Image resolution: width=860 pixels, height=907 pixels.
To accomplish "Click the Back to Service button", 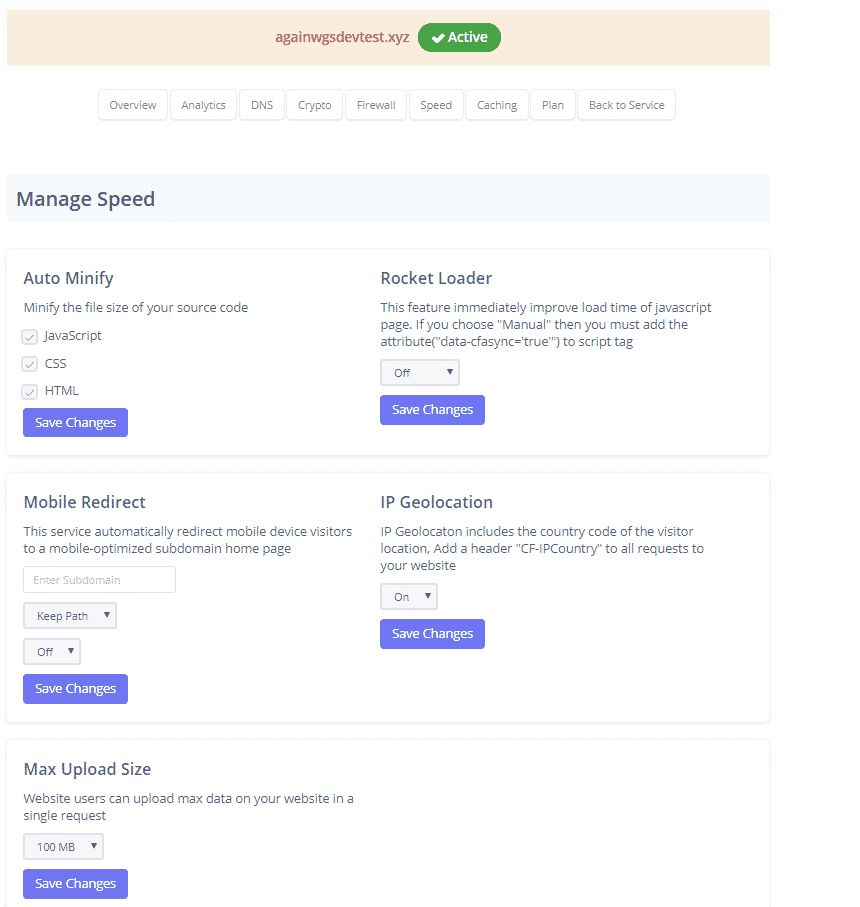I will click(x=627, y=105).
